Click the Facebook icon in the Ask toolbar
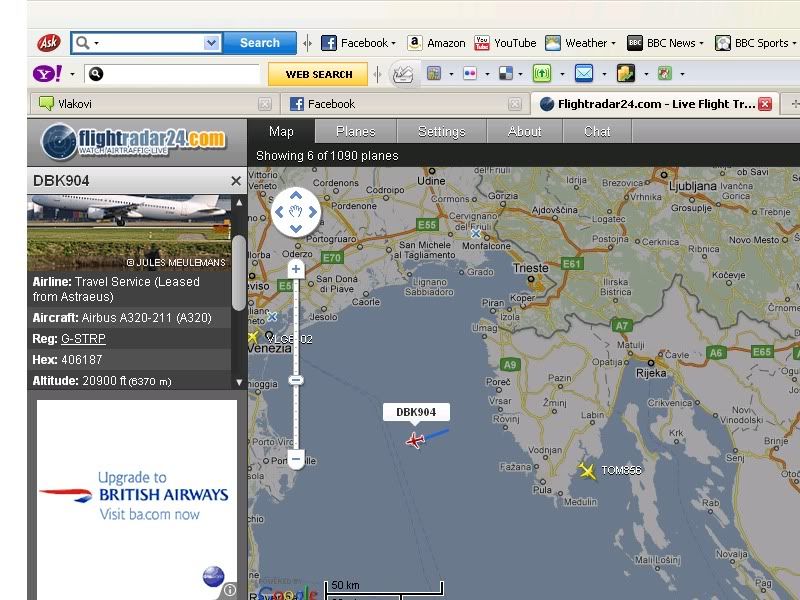 tap(329, 43)
